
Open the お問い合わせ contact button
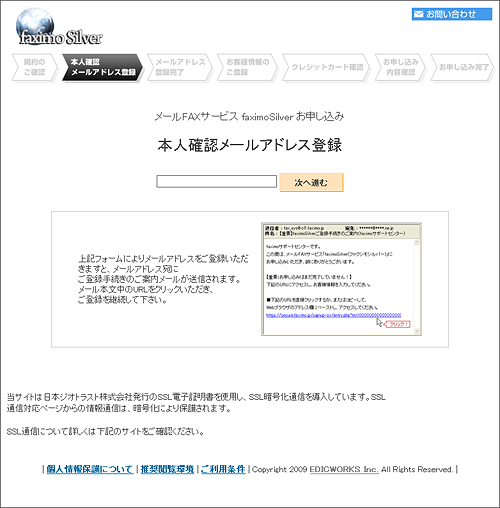click(x=452, y=14)
